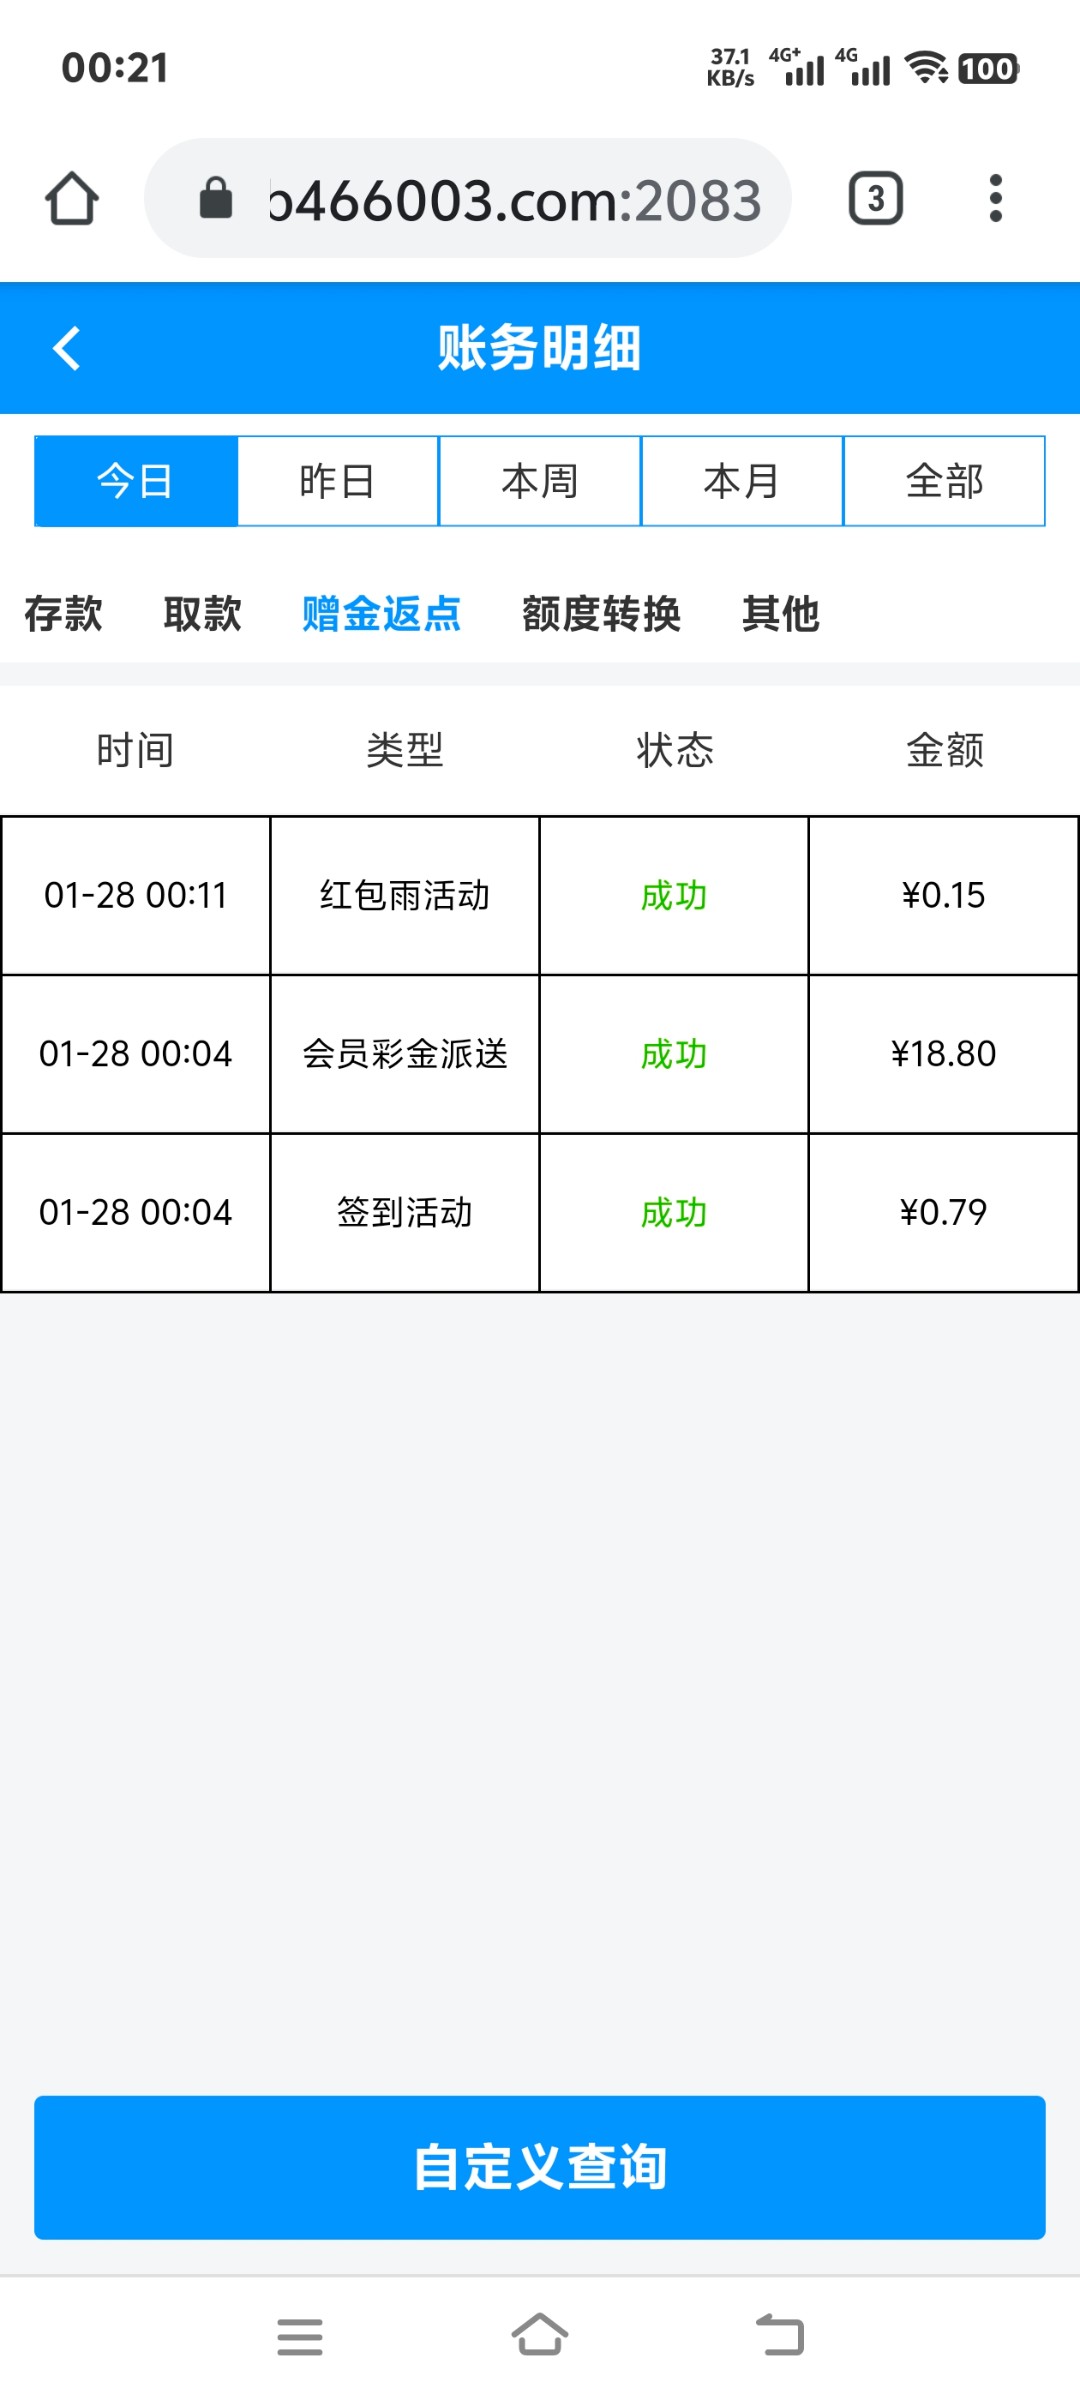The image size is (1080, 2400).
Task: Tap the browser address bar URL
Action: 515,199
